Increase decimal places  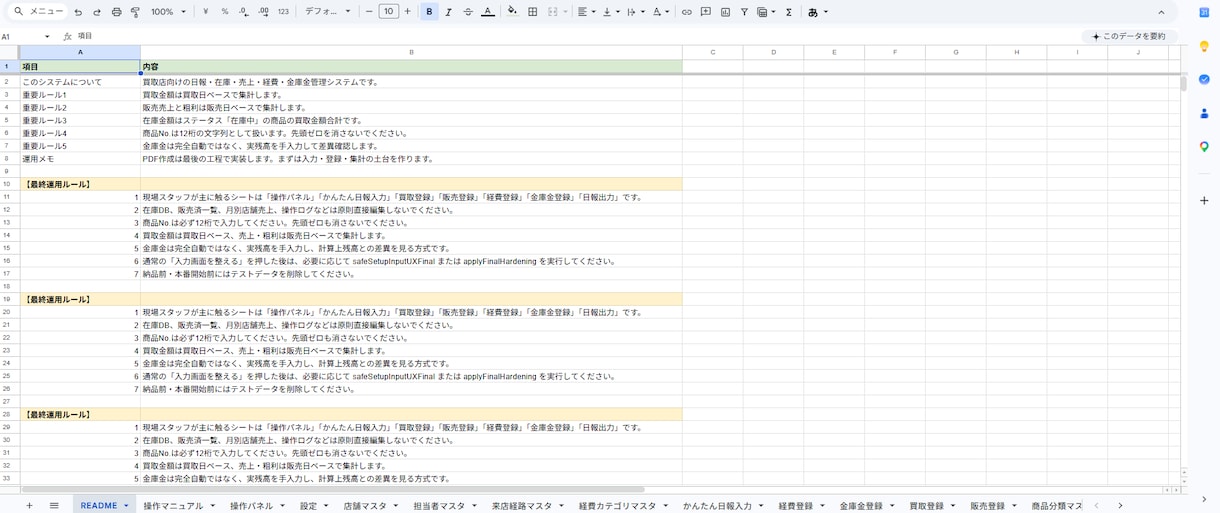[263, 12]
